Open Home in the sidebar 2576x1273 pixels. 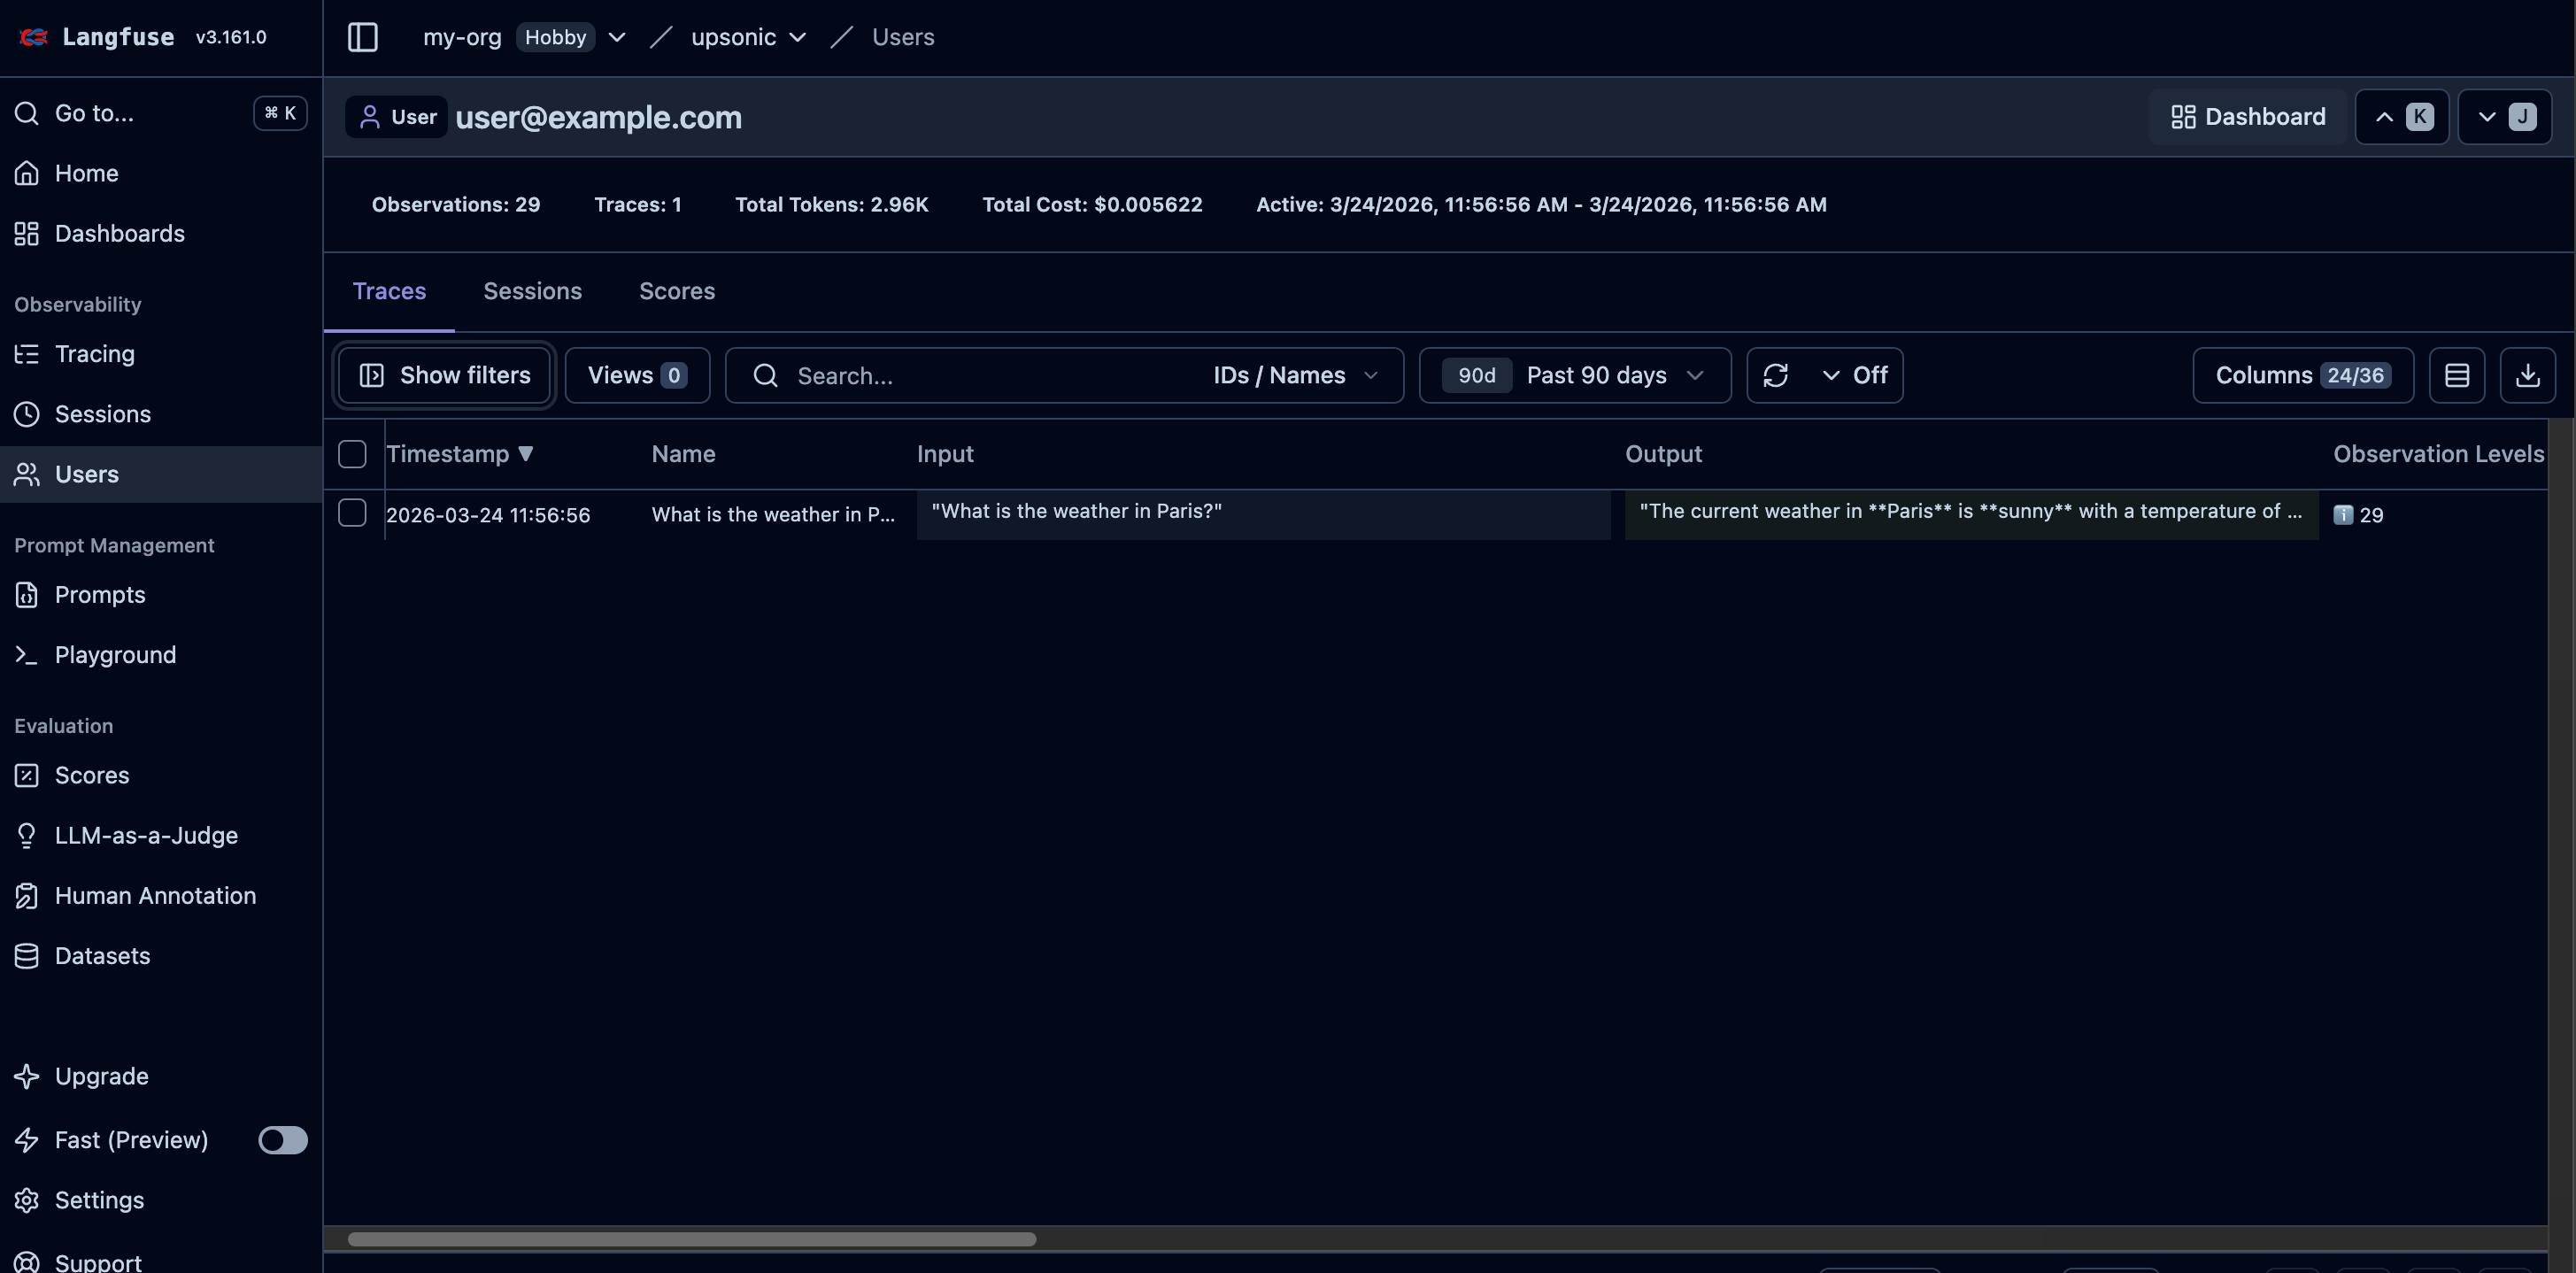[x=161, y=173]
